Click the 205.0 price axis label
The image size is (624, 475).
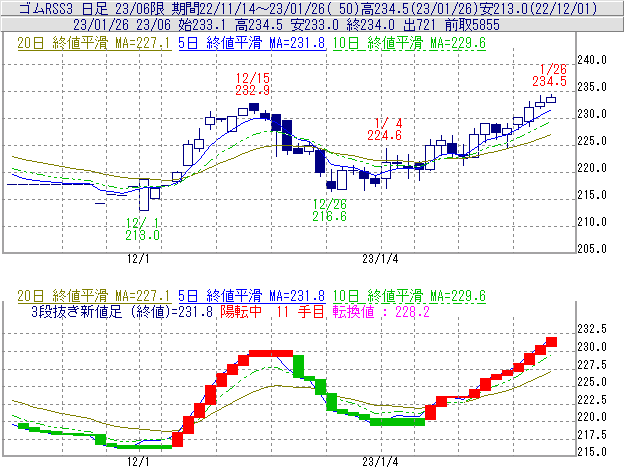click(x=592, y=249)
